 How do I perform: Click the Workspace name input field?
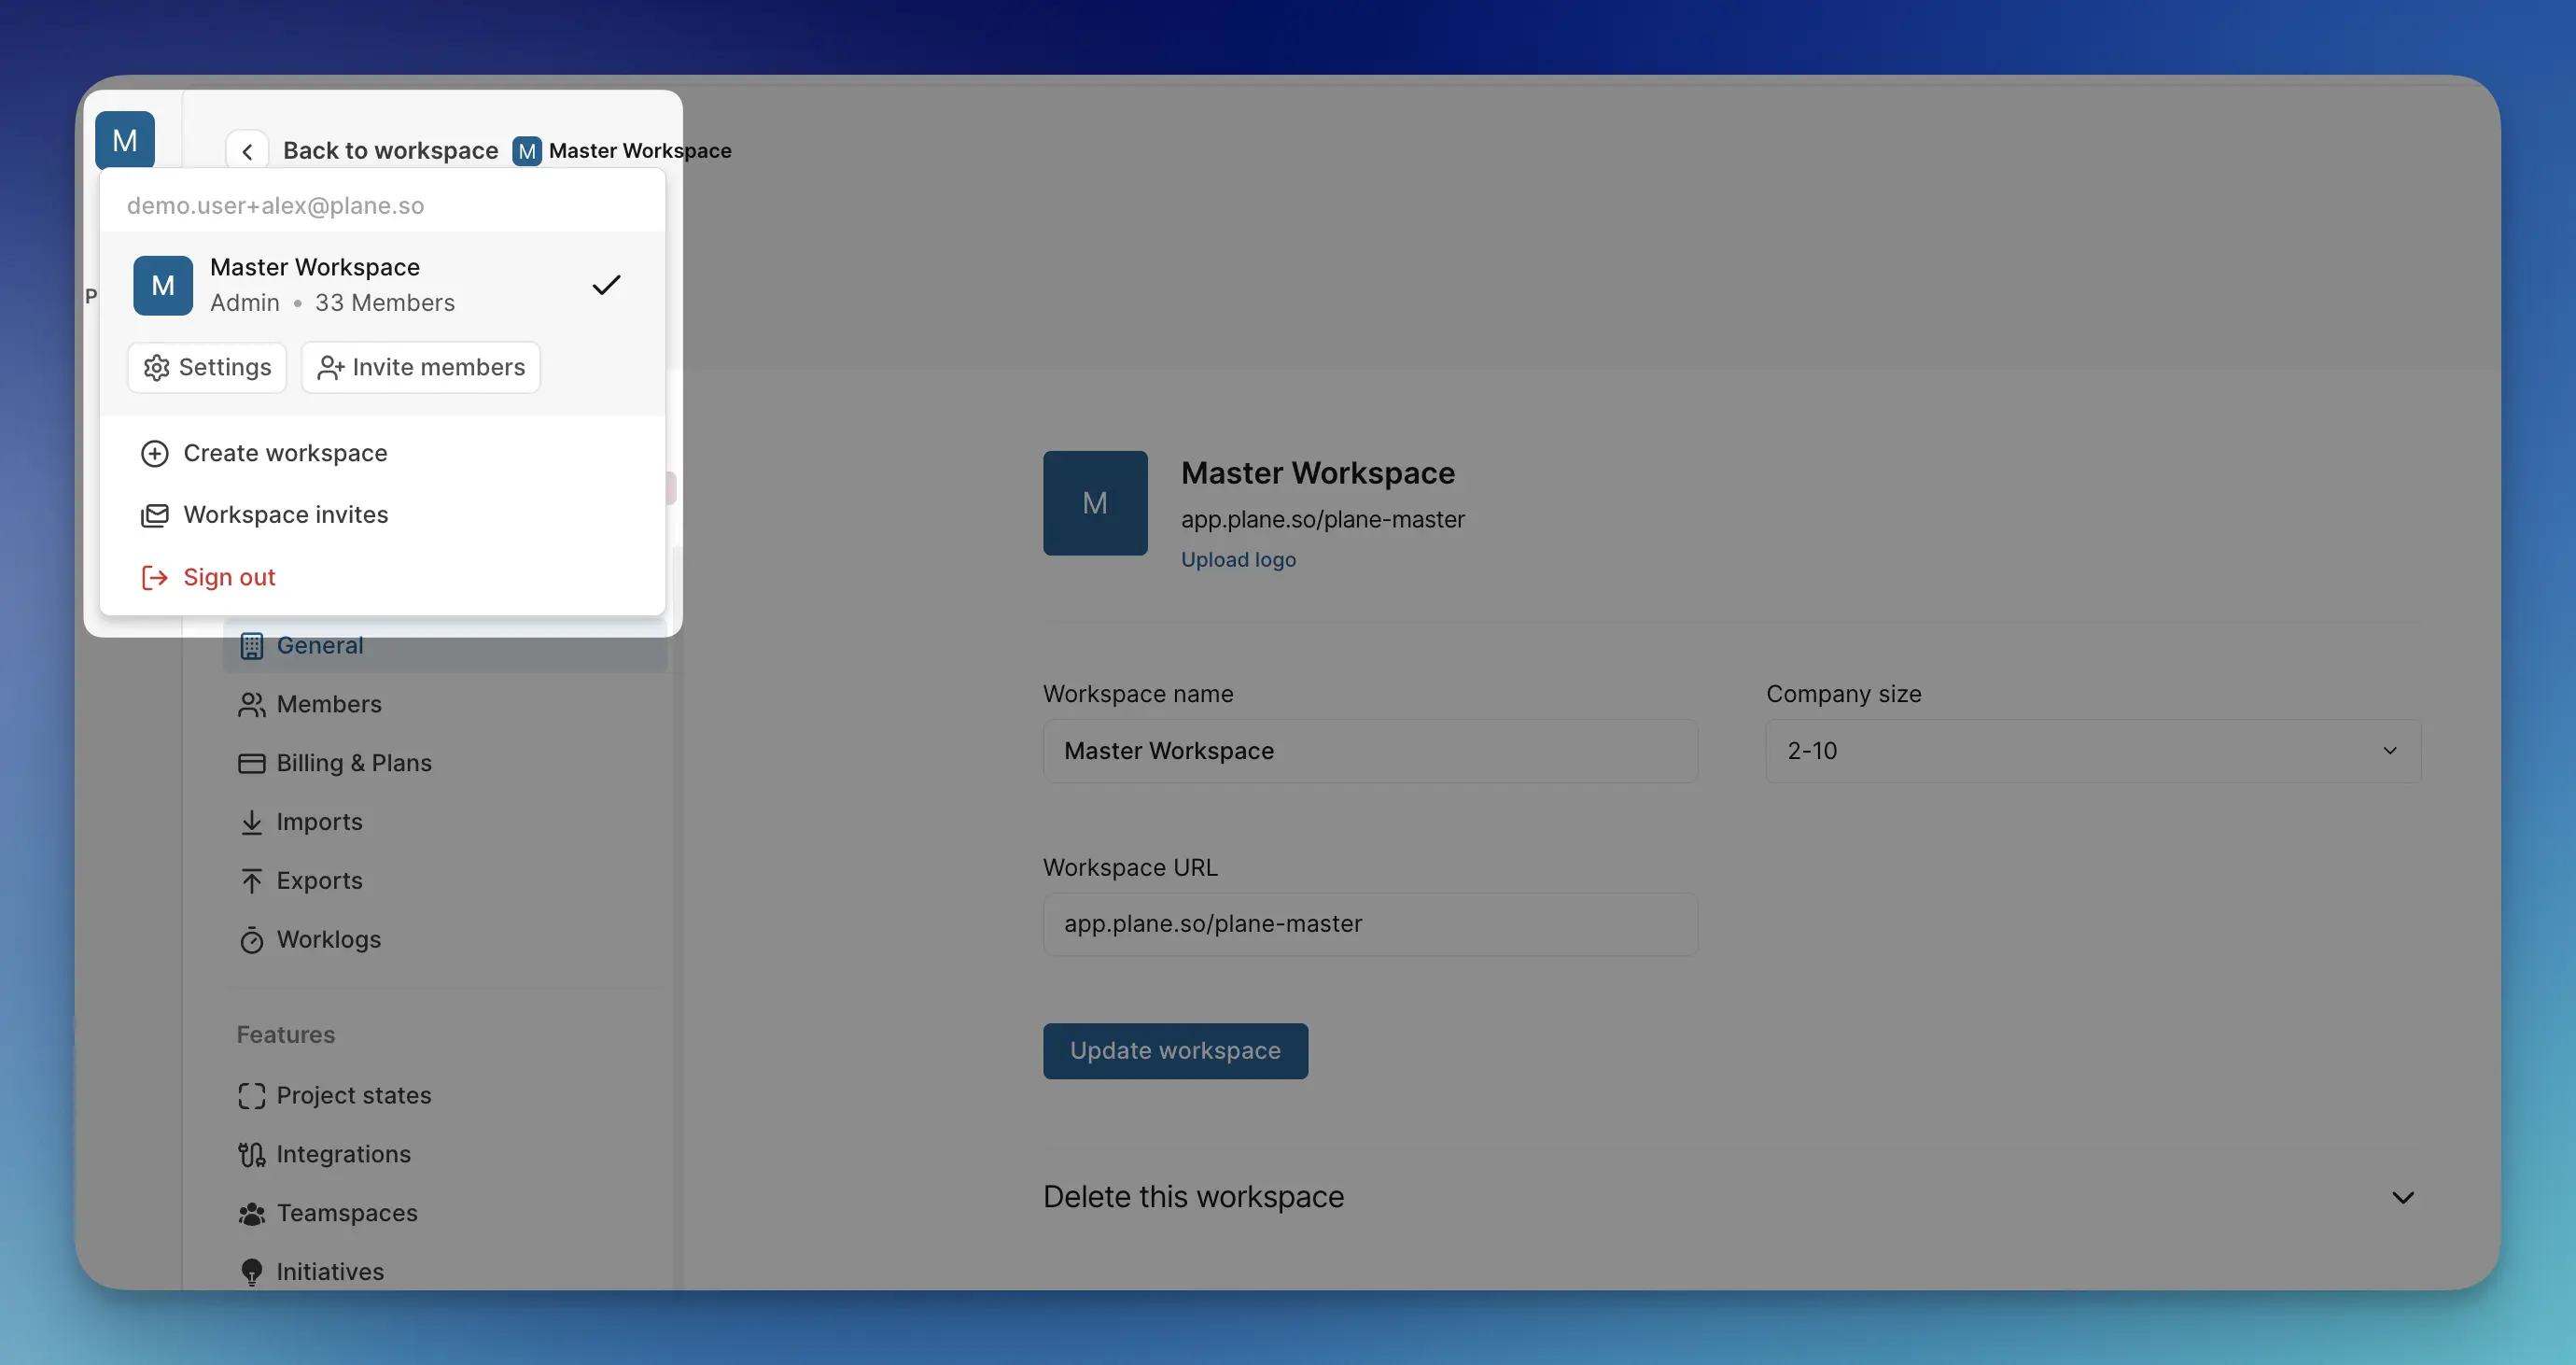1370,751
